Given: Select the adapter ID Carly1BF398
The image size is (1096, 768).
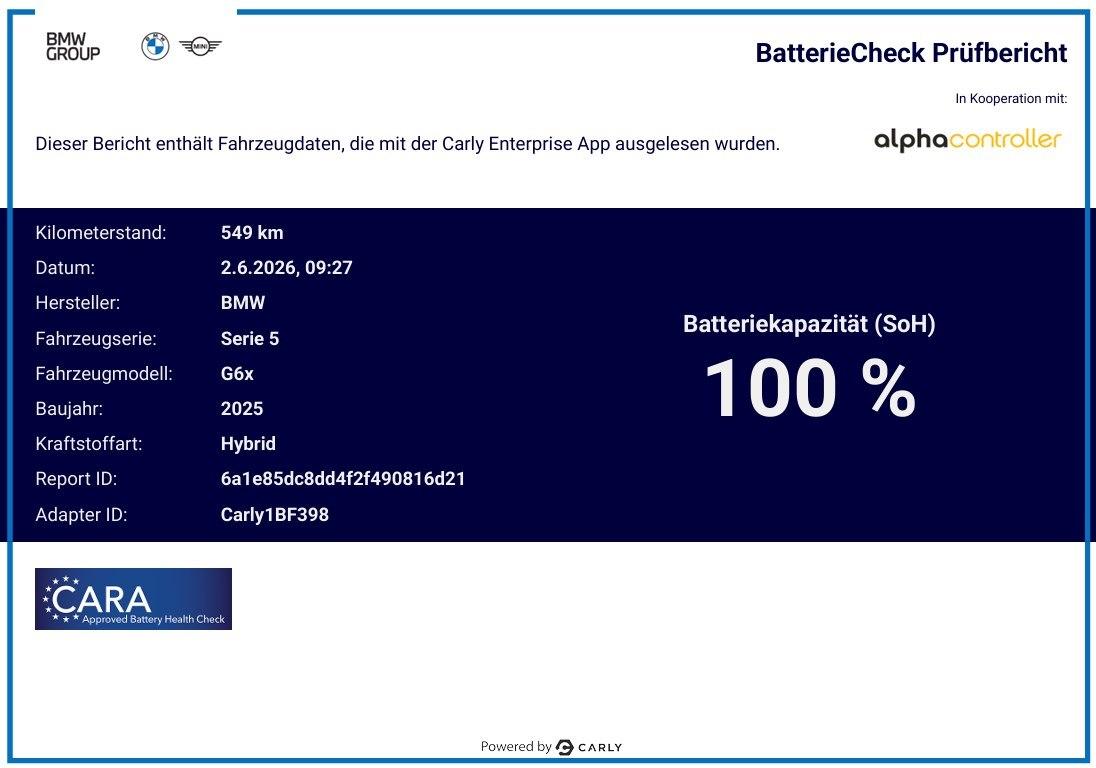Looking at the screenshot, I should coord(275,515).
